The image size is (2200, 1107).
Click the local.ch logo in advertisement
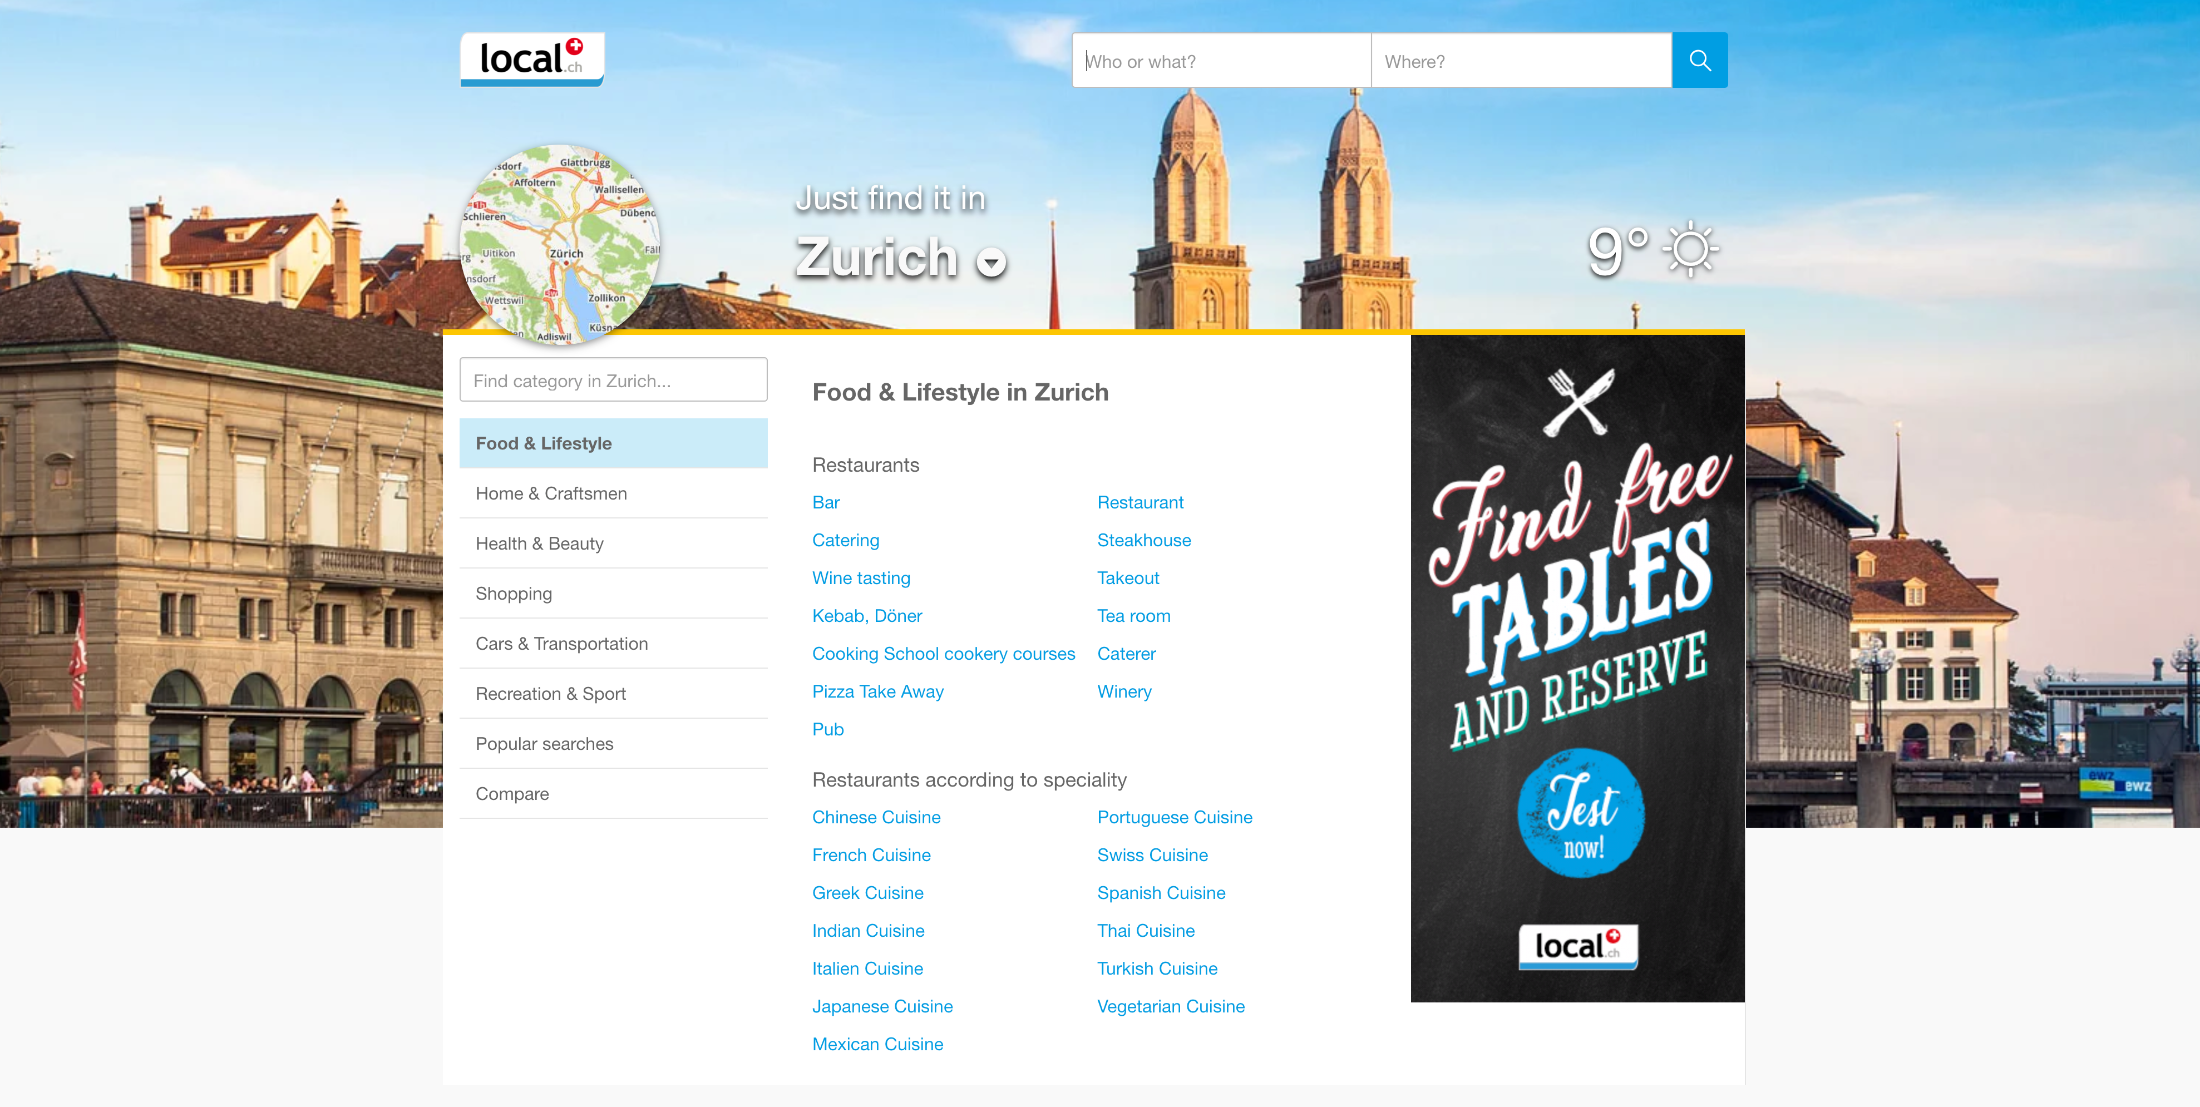tap(1577, 946)
